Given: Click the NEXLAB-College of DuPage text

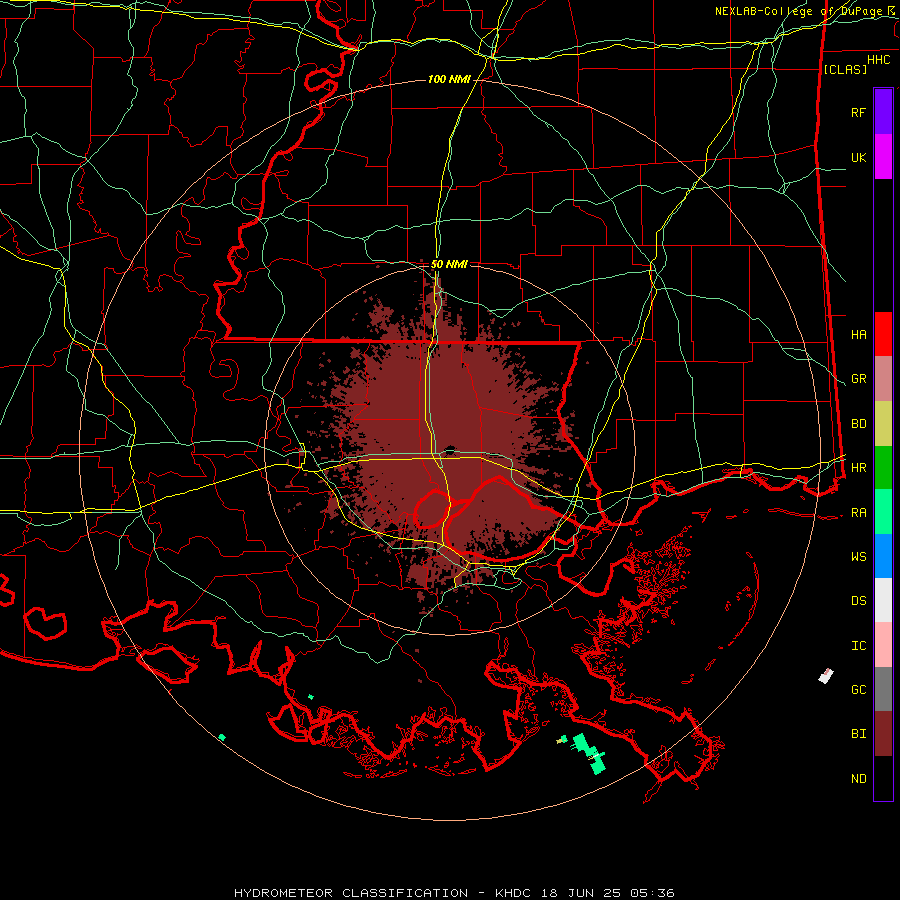Looking at the screenshot, I should [800, 11].
